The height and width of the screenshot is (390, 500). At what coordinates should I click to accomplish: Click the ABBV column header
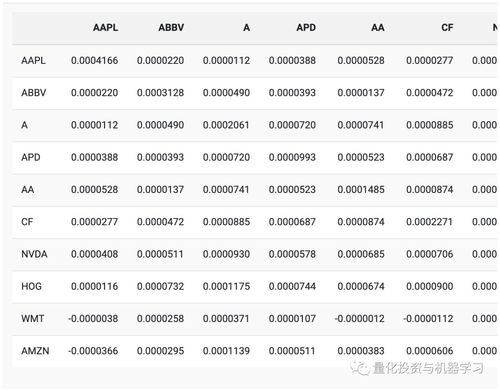(x=171, y=27)
